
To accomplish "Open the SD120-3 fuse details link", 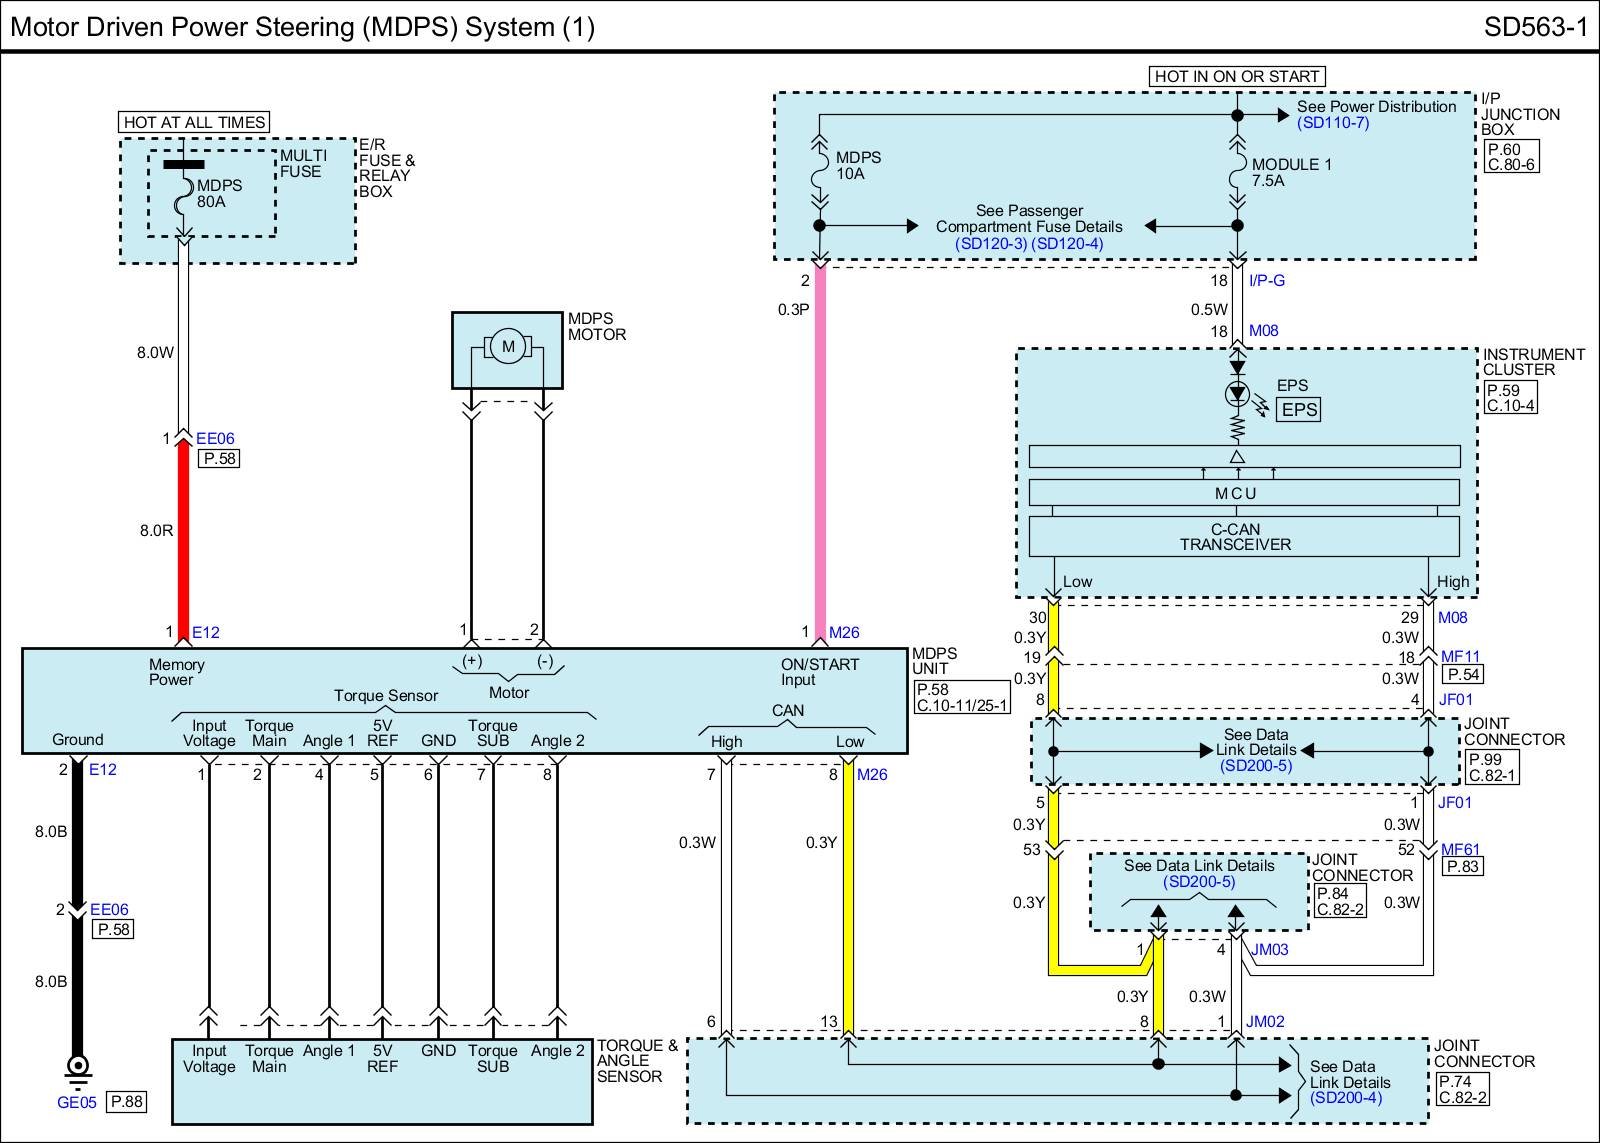I will pyautogui.click(x=991, y=243).
